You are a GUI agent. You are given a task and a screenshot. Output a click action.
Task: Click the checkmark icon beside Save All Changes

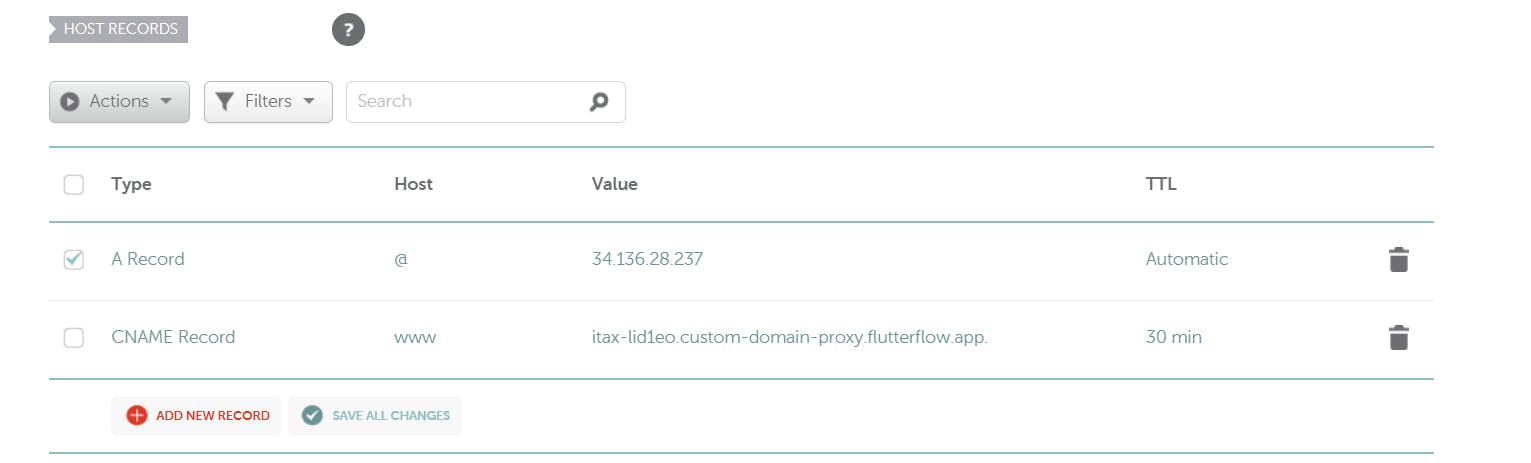click(x=312, y=416)
